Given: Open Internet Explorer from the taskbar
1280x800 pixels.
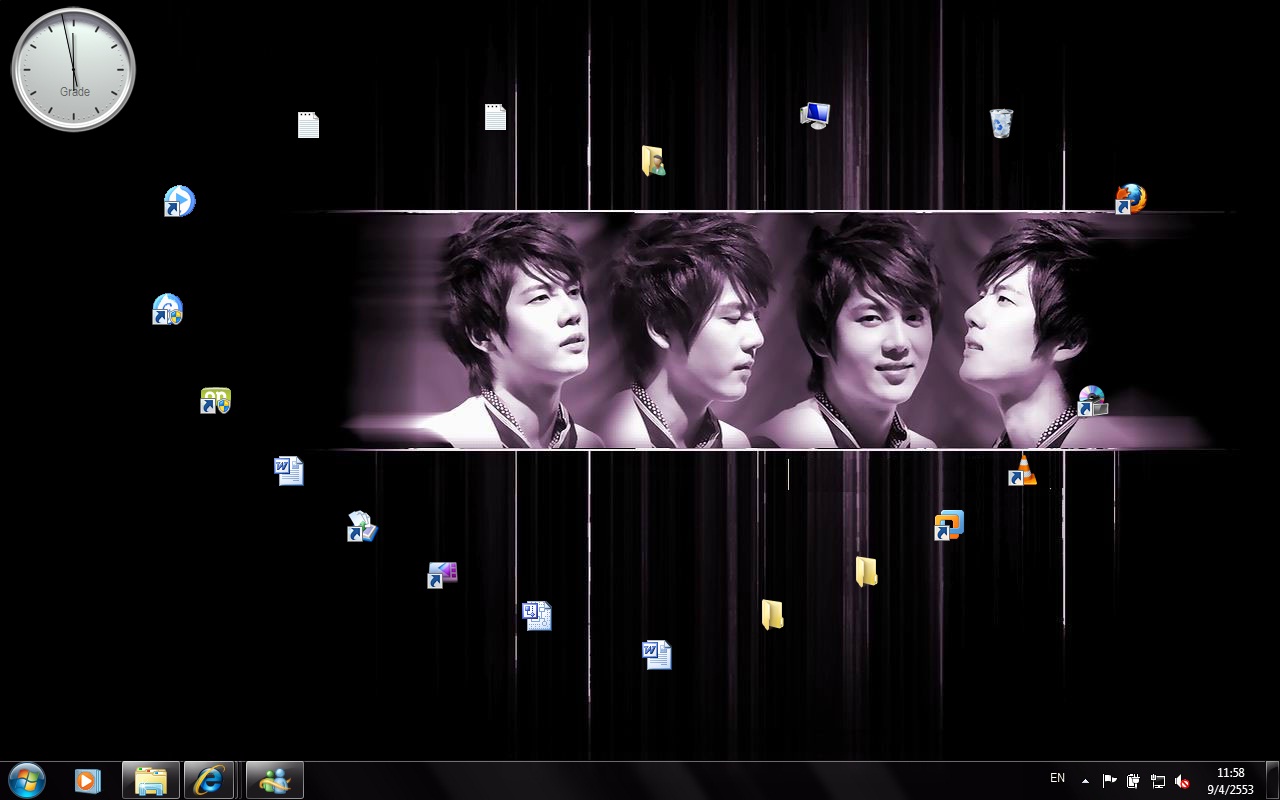Looking at the screenshot, I should click(209, 780).
